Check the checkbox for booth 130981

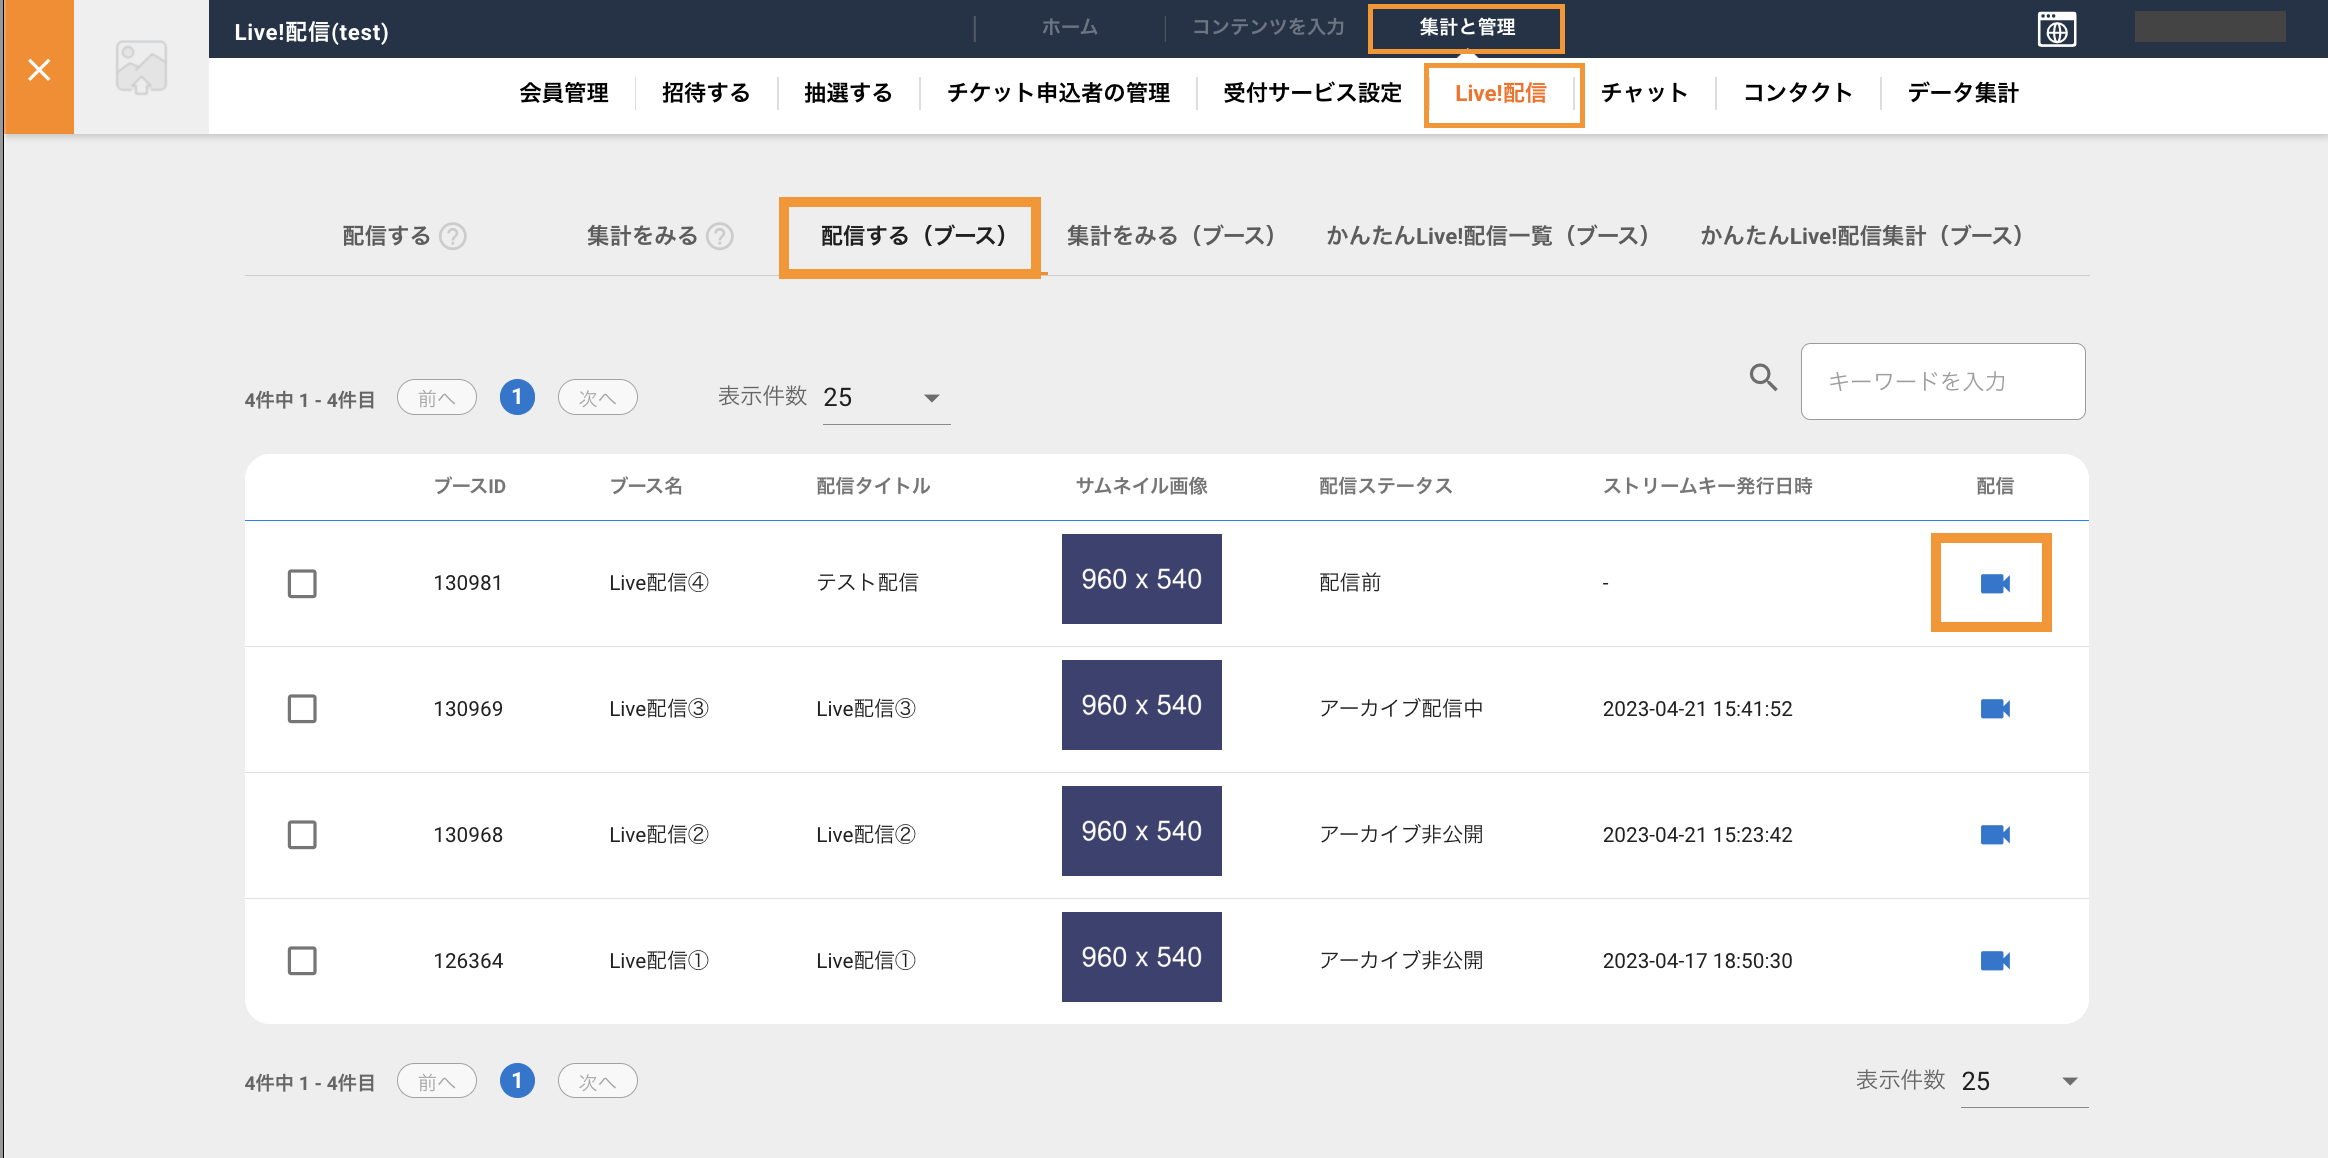point(302,583)
